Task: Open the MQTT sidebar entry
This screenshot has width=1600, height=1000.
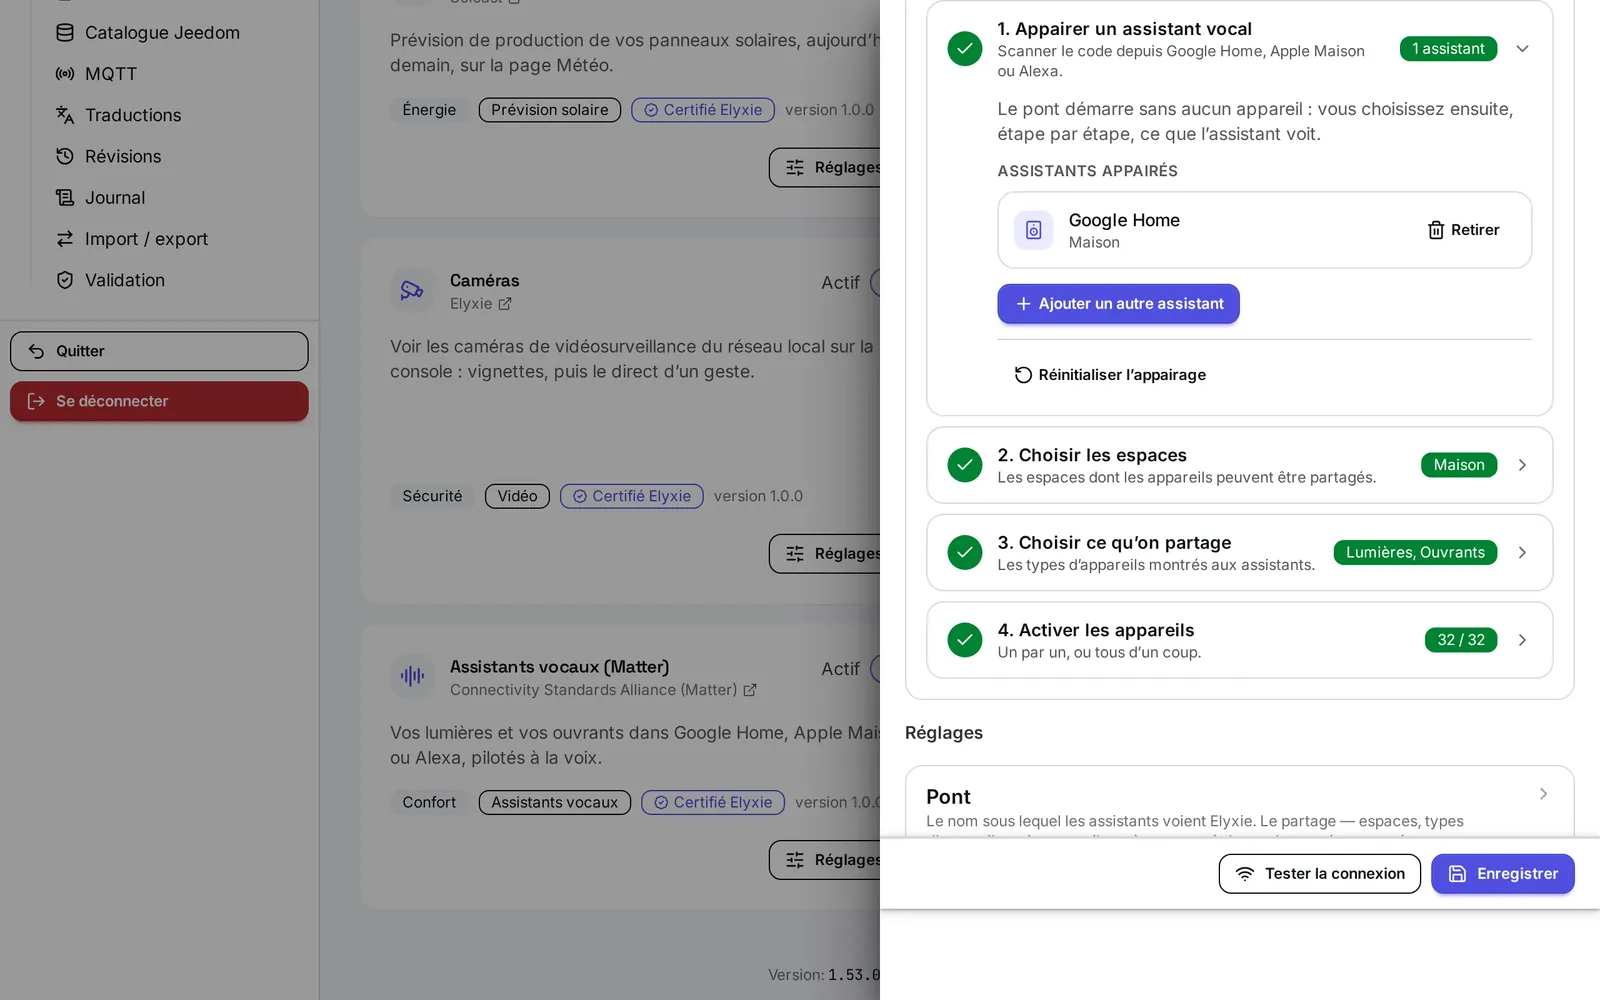Action: [96, 74]
